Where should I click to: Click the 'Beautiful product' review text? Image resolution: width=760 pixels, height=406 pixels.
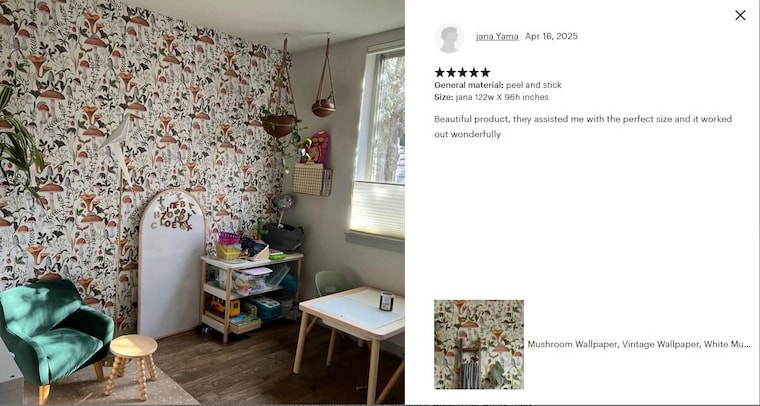(583, 126)
